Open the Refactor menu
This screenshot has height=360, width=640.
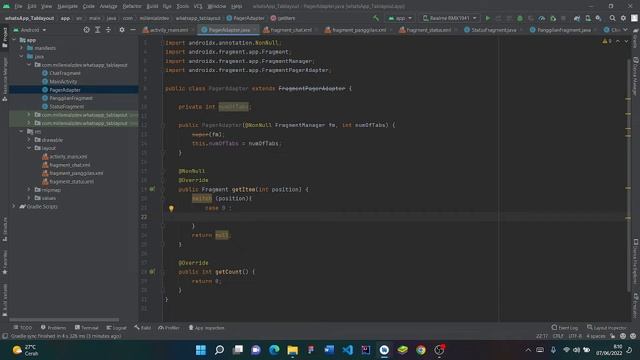click(x=132, y=6)
